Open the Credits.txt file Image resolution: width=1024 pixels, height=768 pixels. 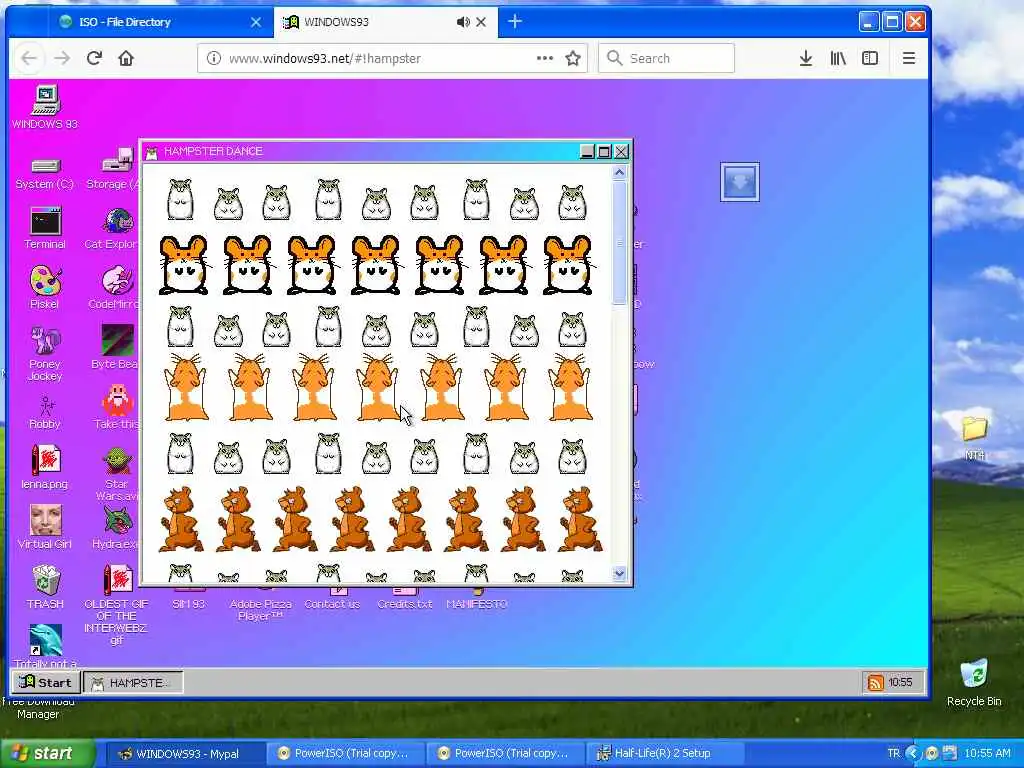point(405,598)
